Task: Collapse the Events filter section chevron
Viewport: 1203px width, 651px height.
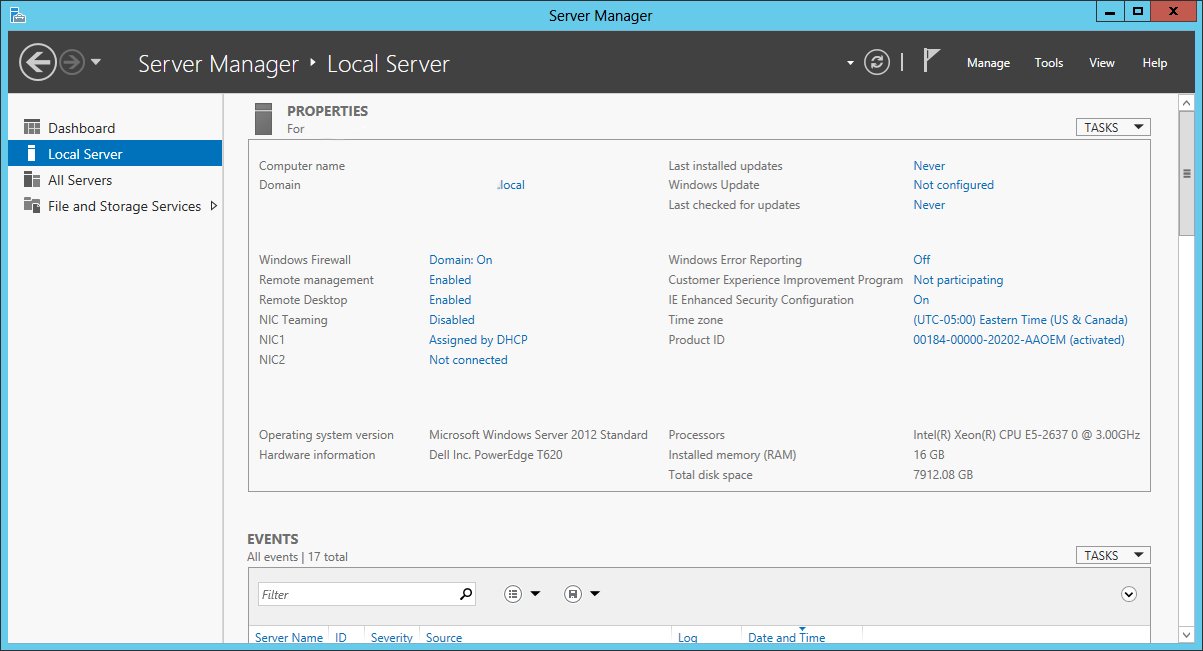Action: (1128, 593)
